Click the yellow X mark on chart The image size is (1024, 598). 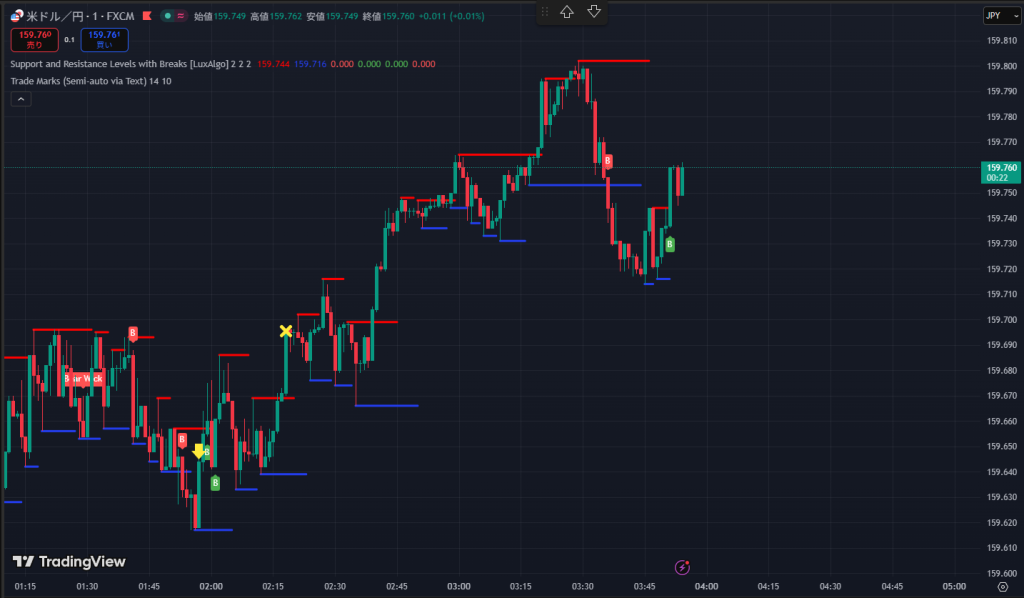(286, 331)
